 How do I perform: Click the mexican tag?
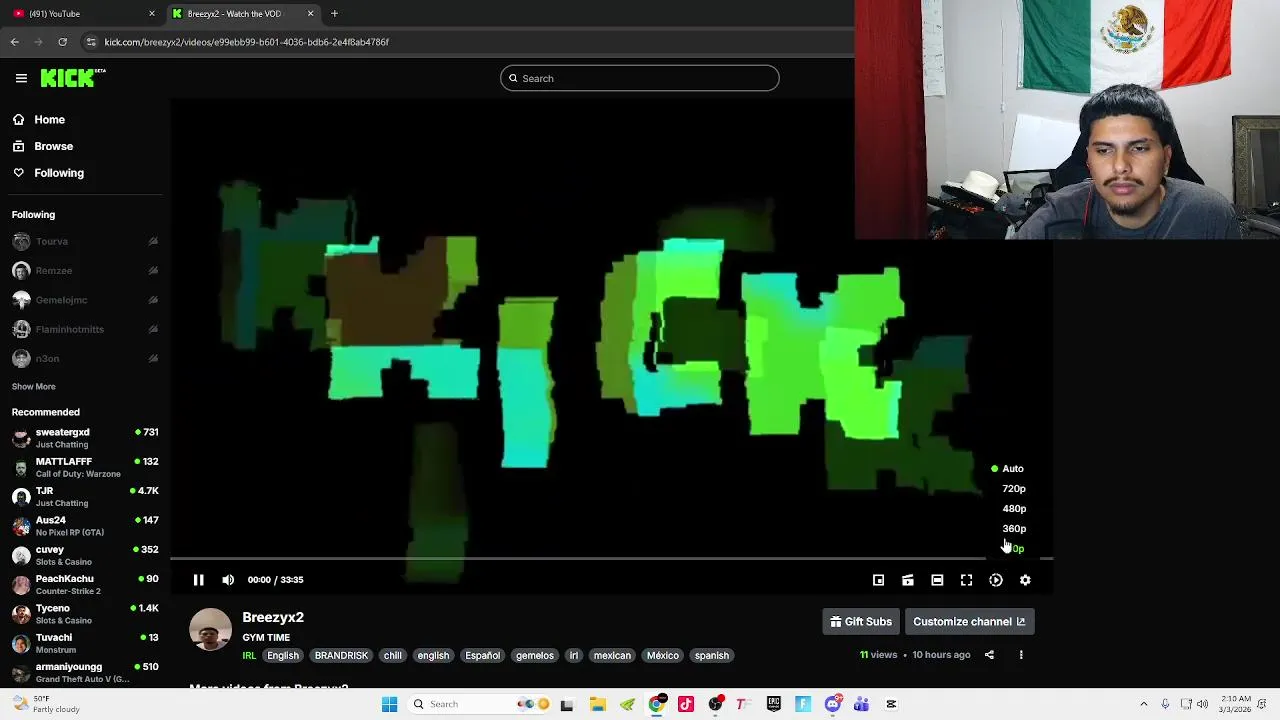(612, 656)
